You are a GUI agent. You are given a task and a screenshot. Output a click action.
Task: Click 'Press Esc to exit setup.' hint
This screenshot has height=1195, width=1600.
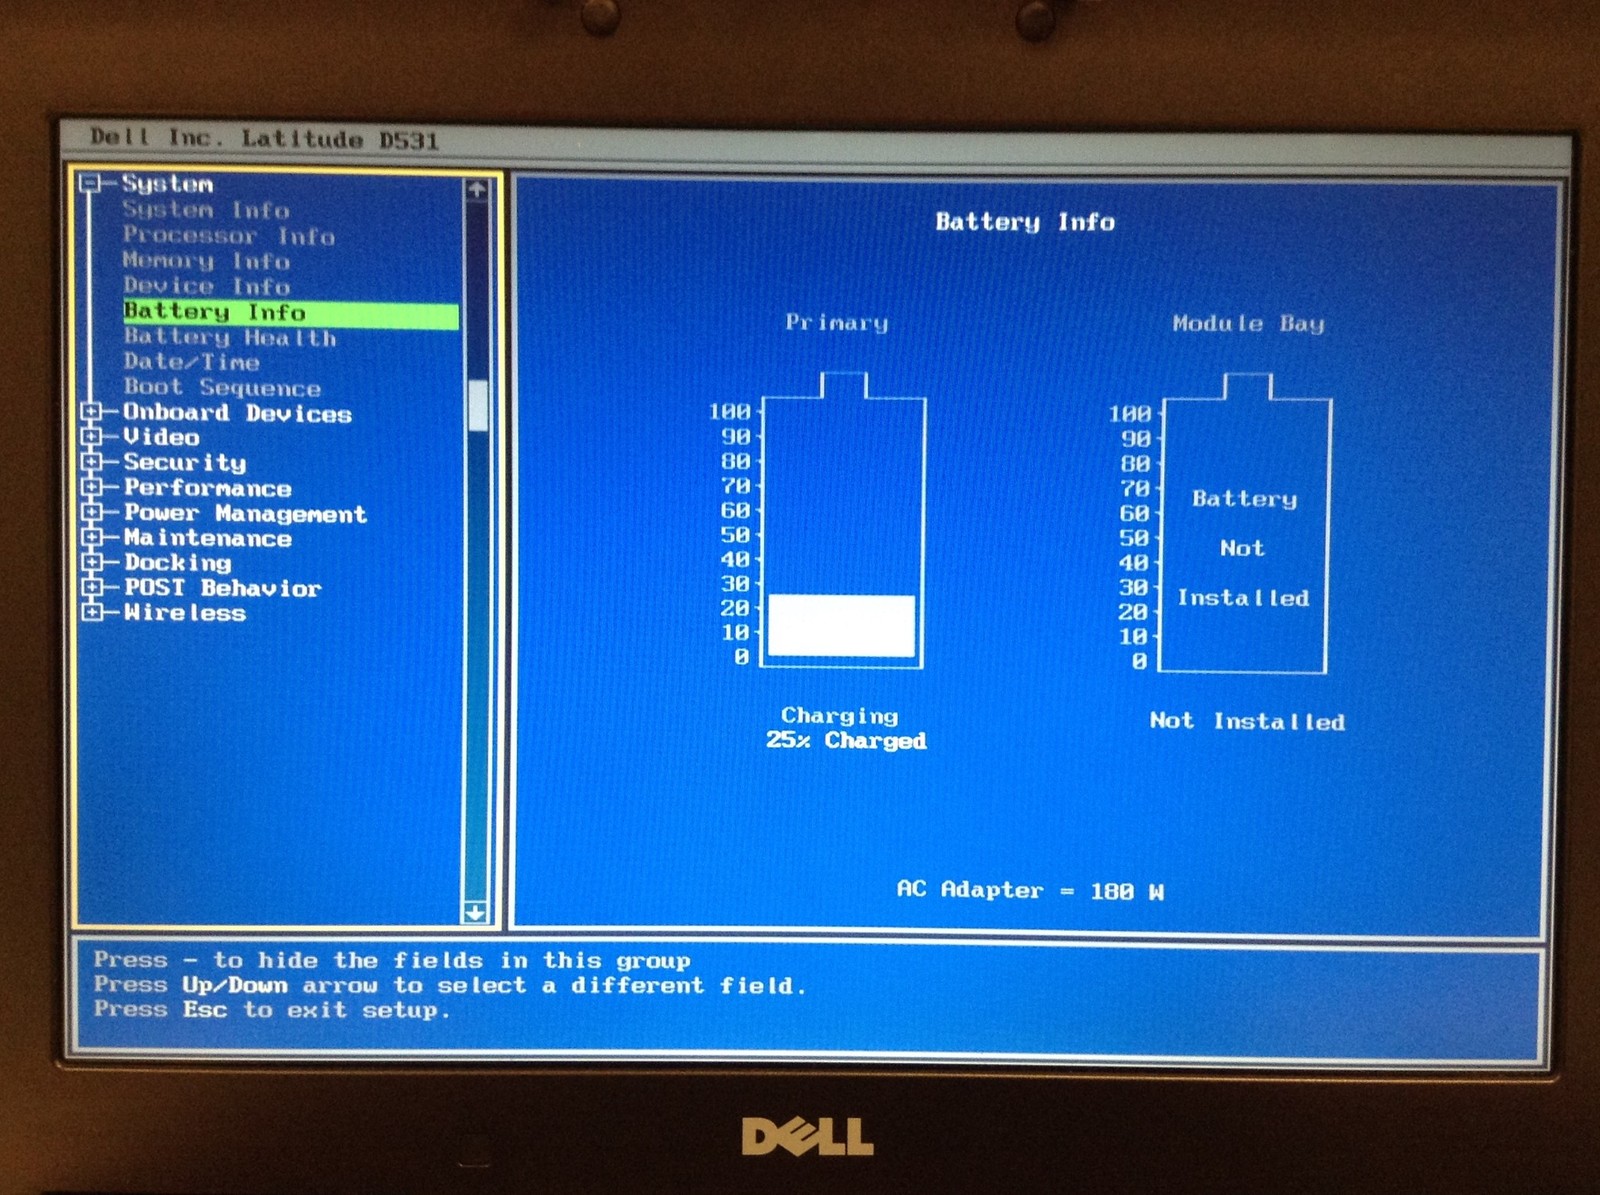[x=272, y=1010]
